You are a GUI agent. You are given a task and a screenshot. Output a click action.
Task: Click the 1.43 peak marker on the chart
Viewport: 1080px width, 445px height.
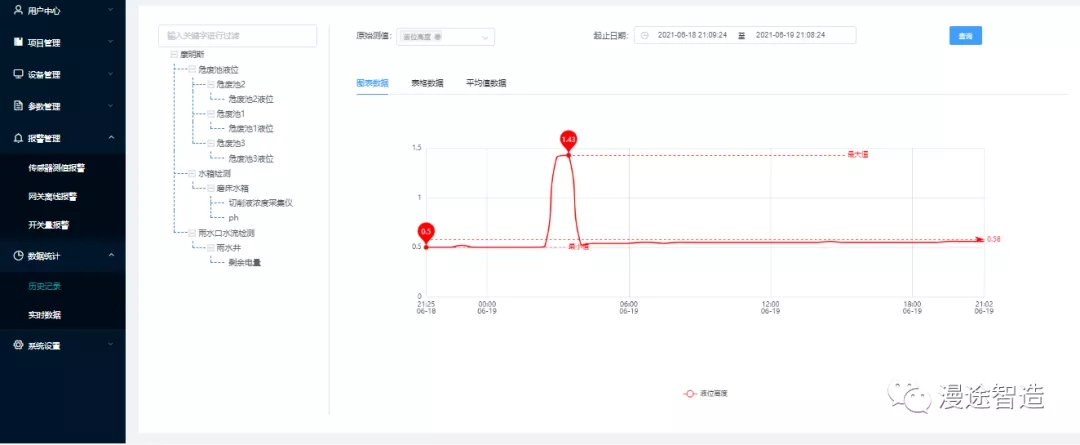coord(568,139)
